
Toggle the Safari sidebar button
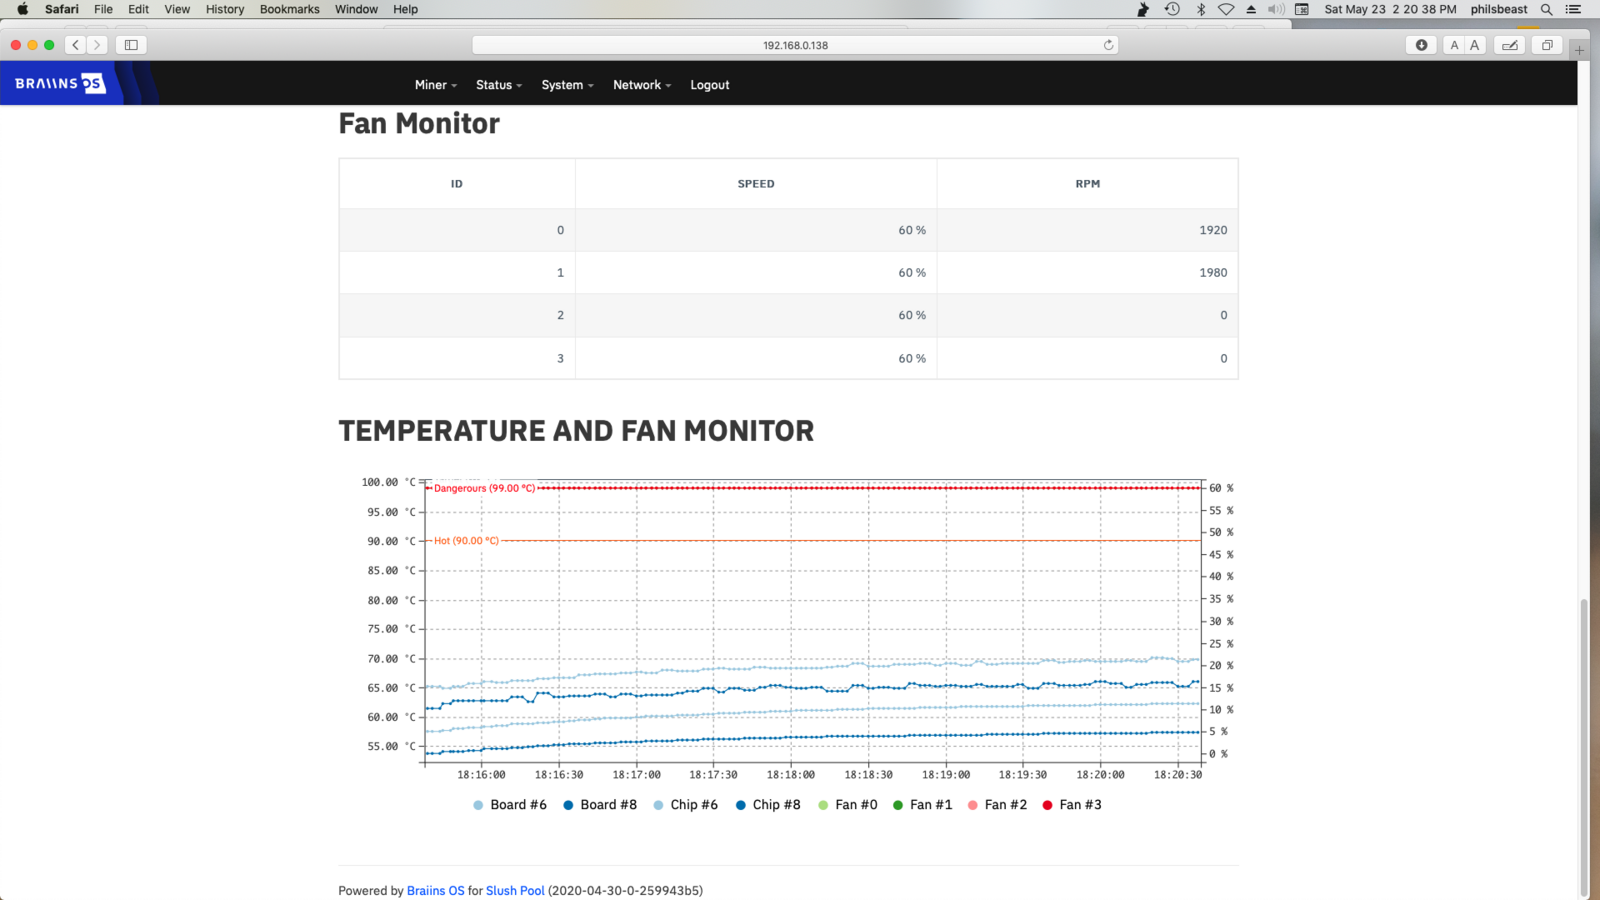[x=131, y=45]
